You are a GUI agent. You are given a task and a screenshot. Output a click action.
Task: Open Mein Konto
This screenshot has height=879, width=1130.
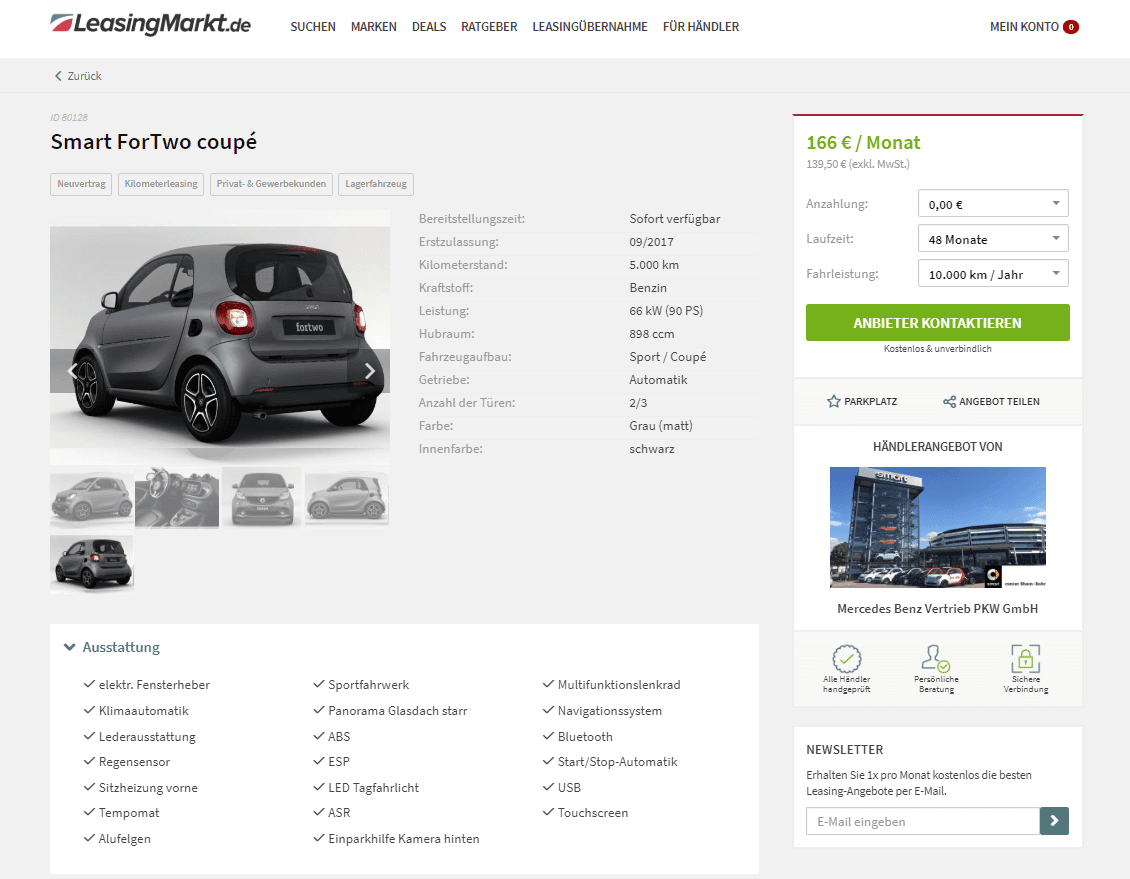(1033, 27)
